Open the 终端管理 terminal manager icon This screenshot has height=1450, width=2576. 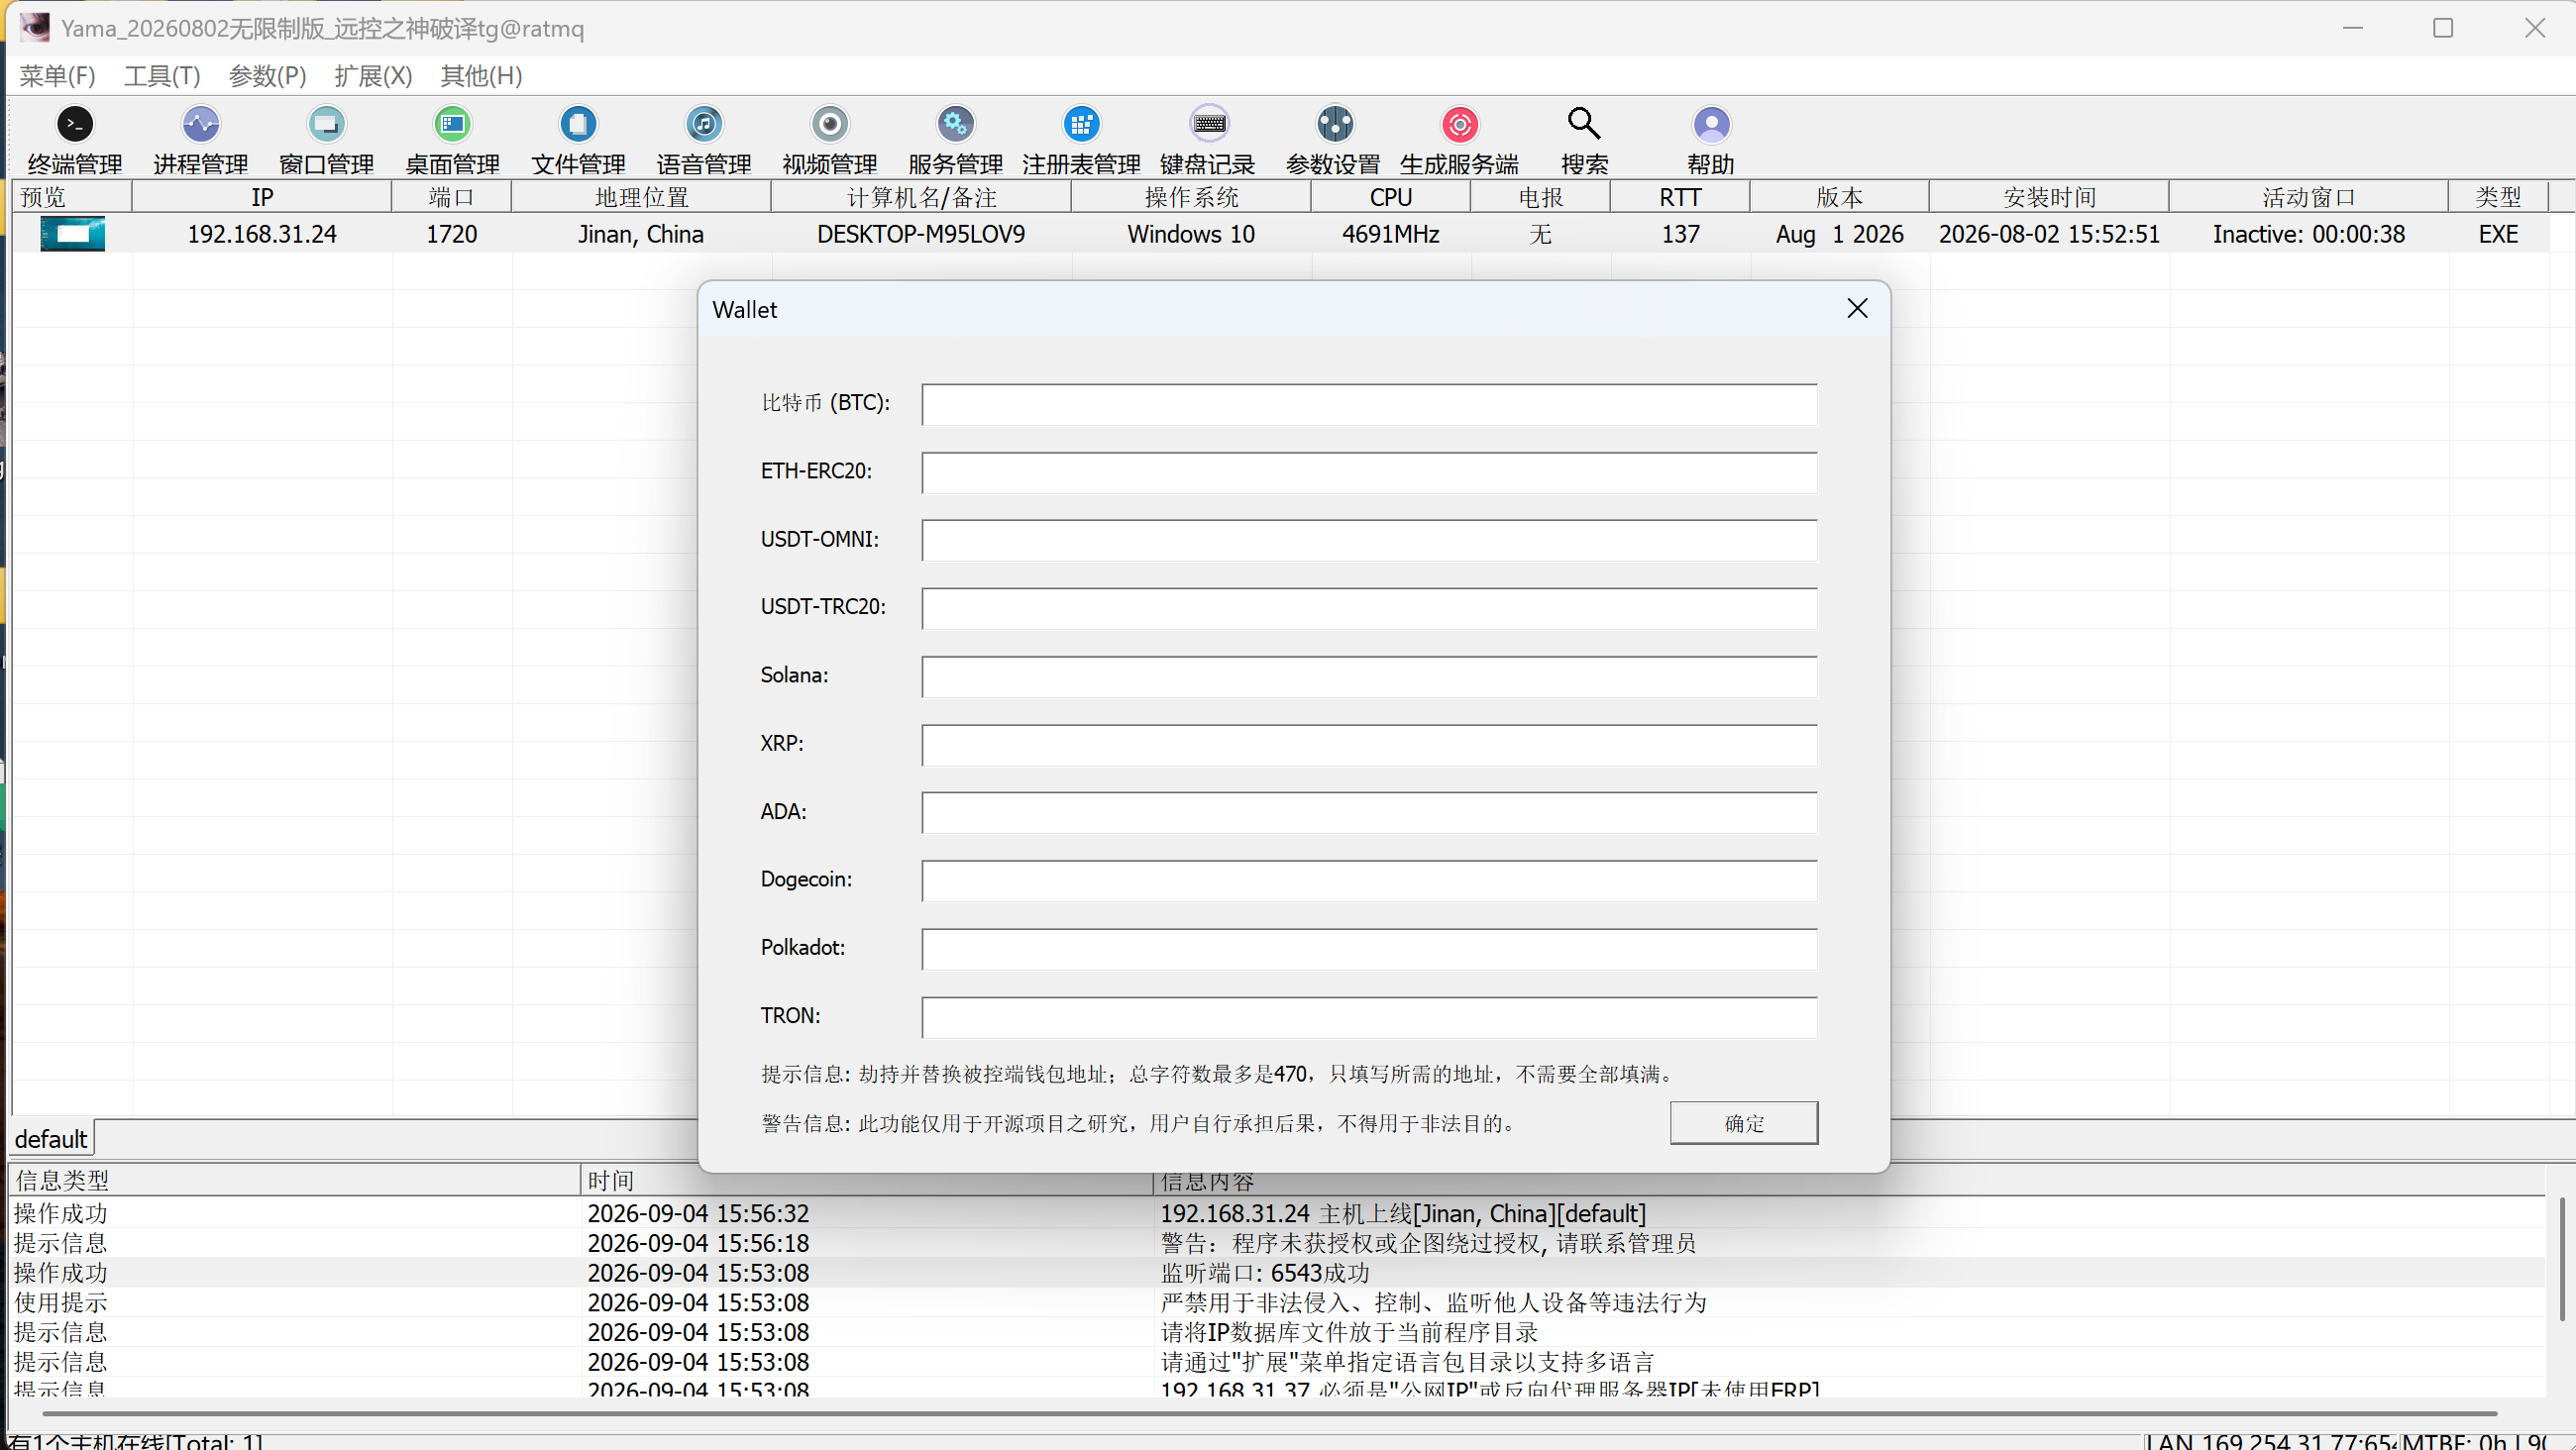coord(75,125)
